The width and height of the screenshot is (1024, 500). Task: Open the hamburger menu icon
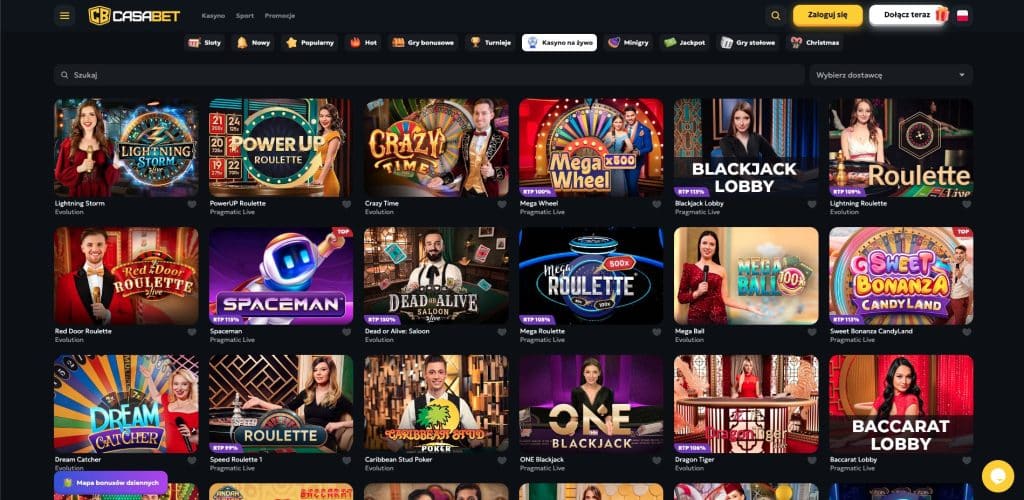pyautogui.click(x=64, y=16)
